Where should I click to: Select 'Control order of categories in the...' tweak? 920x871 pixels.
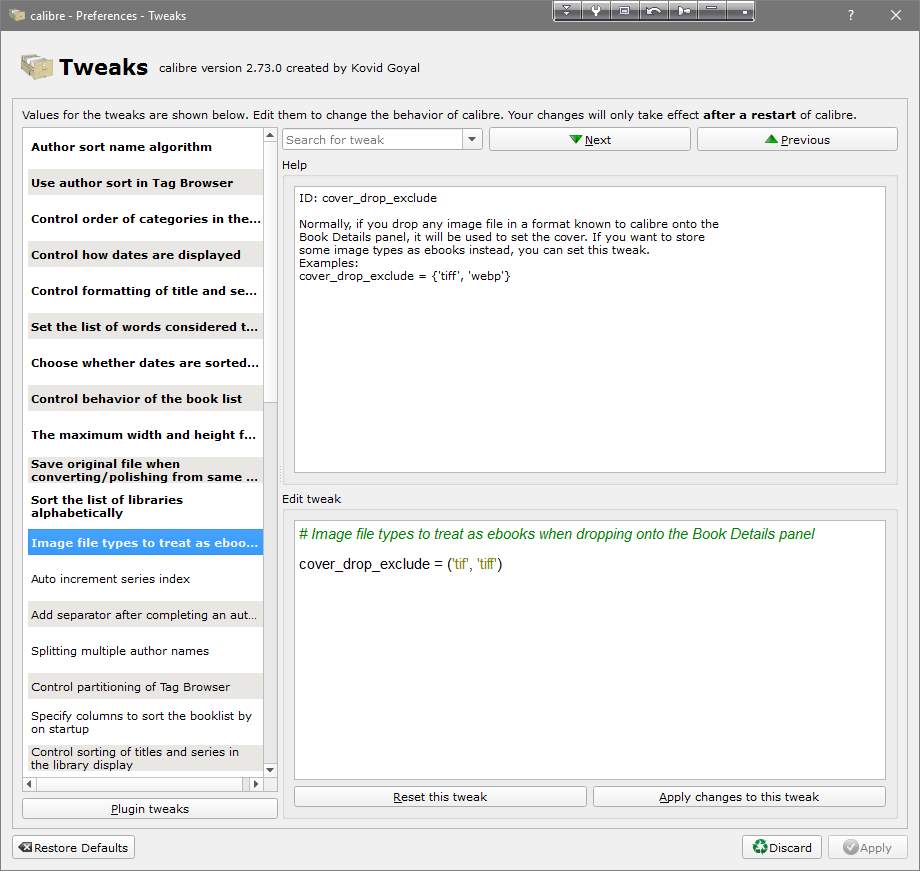(145, 219)
